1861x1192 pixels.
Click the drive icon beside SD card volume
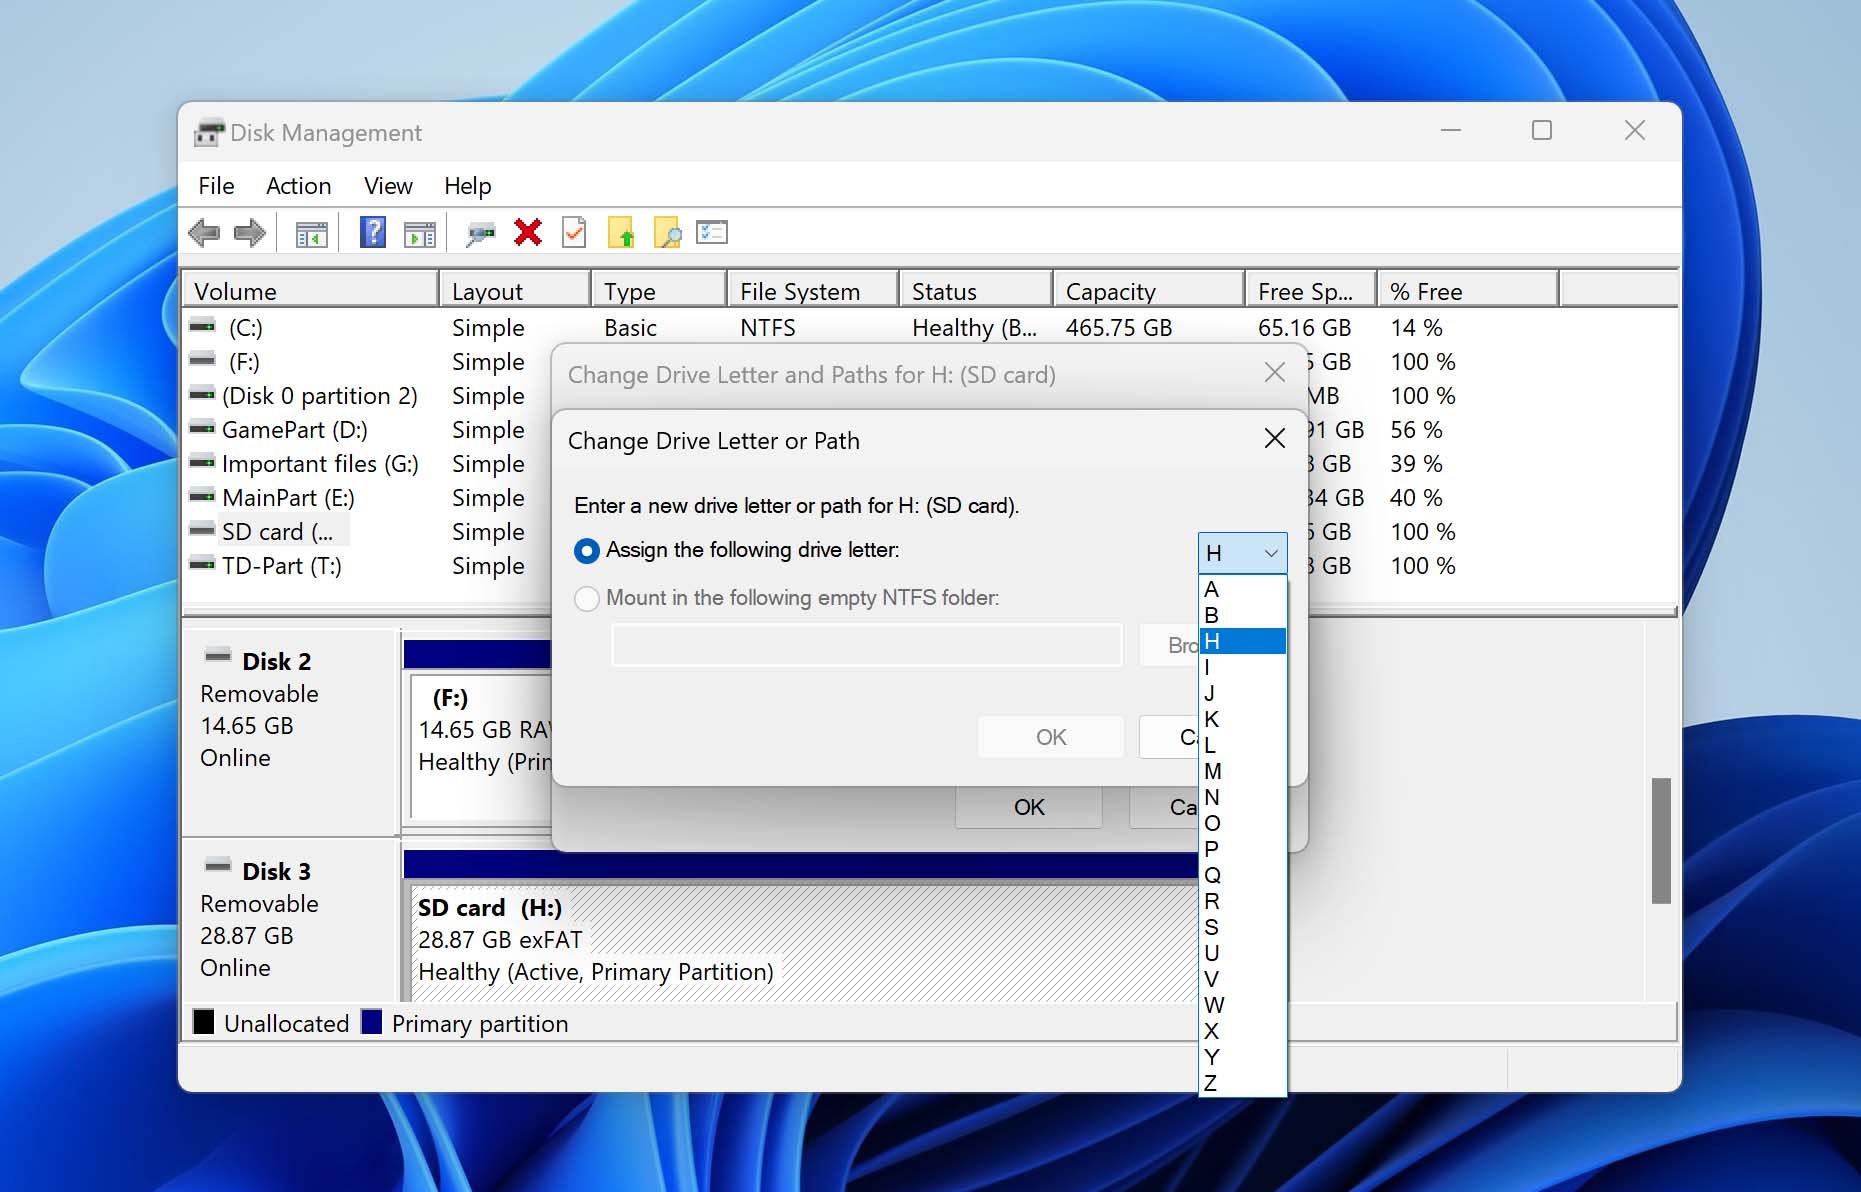coord(203,530)
